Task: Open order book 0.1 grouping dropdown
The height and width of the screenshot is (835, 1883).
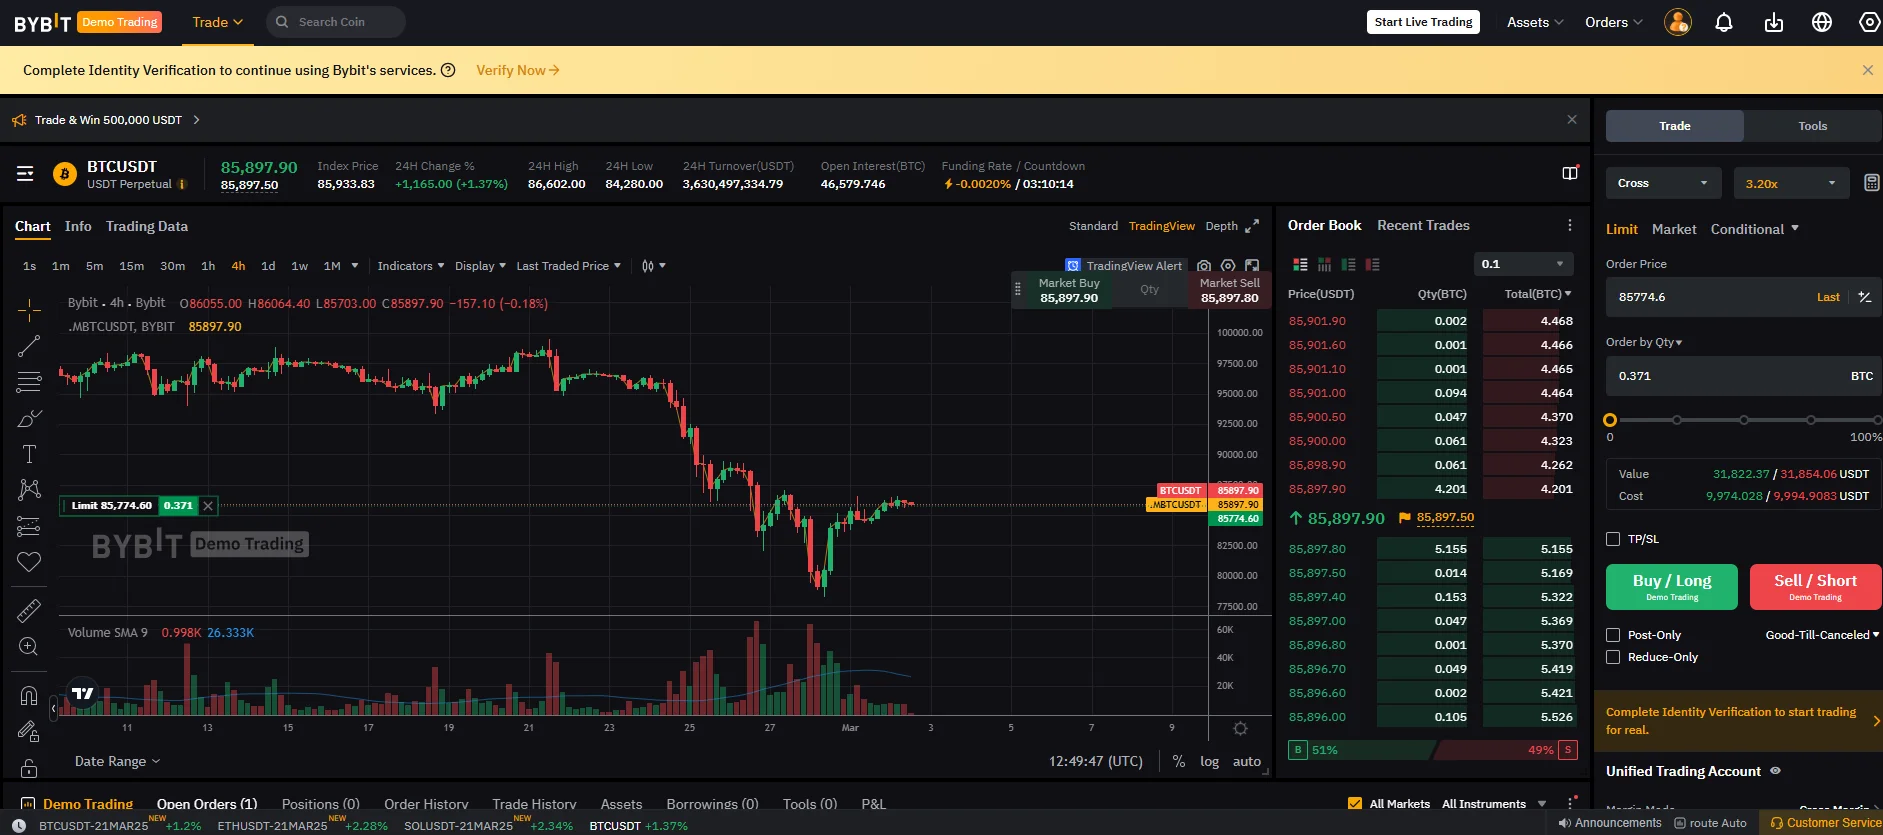Action: point(1523,264)
